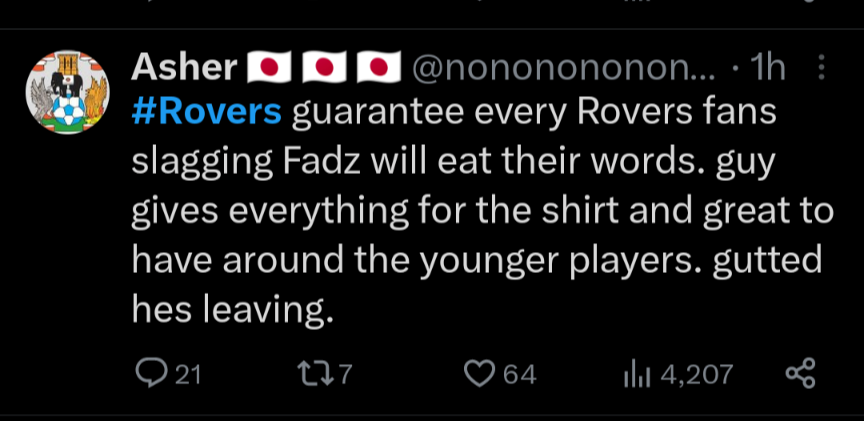Click the third Japan flag emoji in name
The image size is (864, 421).
point(379,68)
